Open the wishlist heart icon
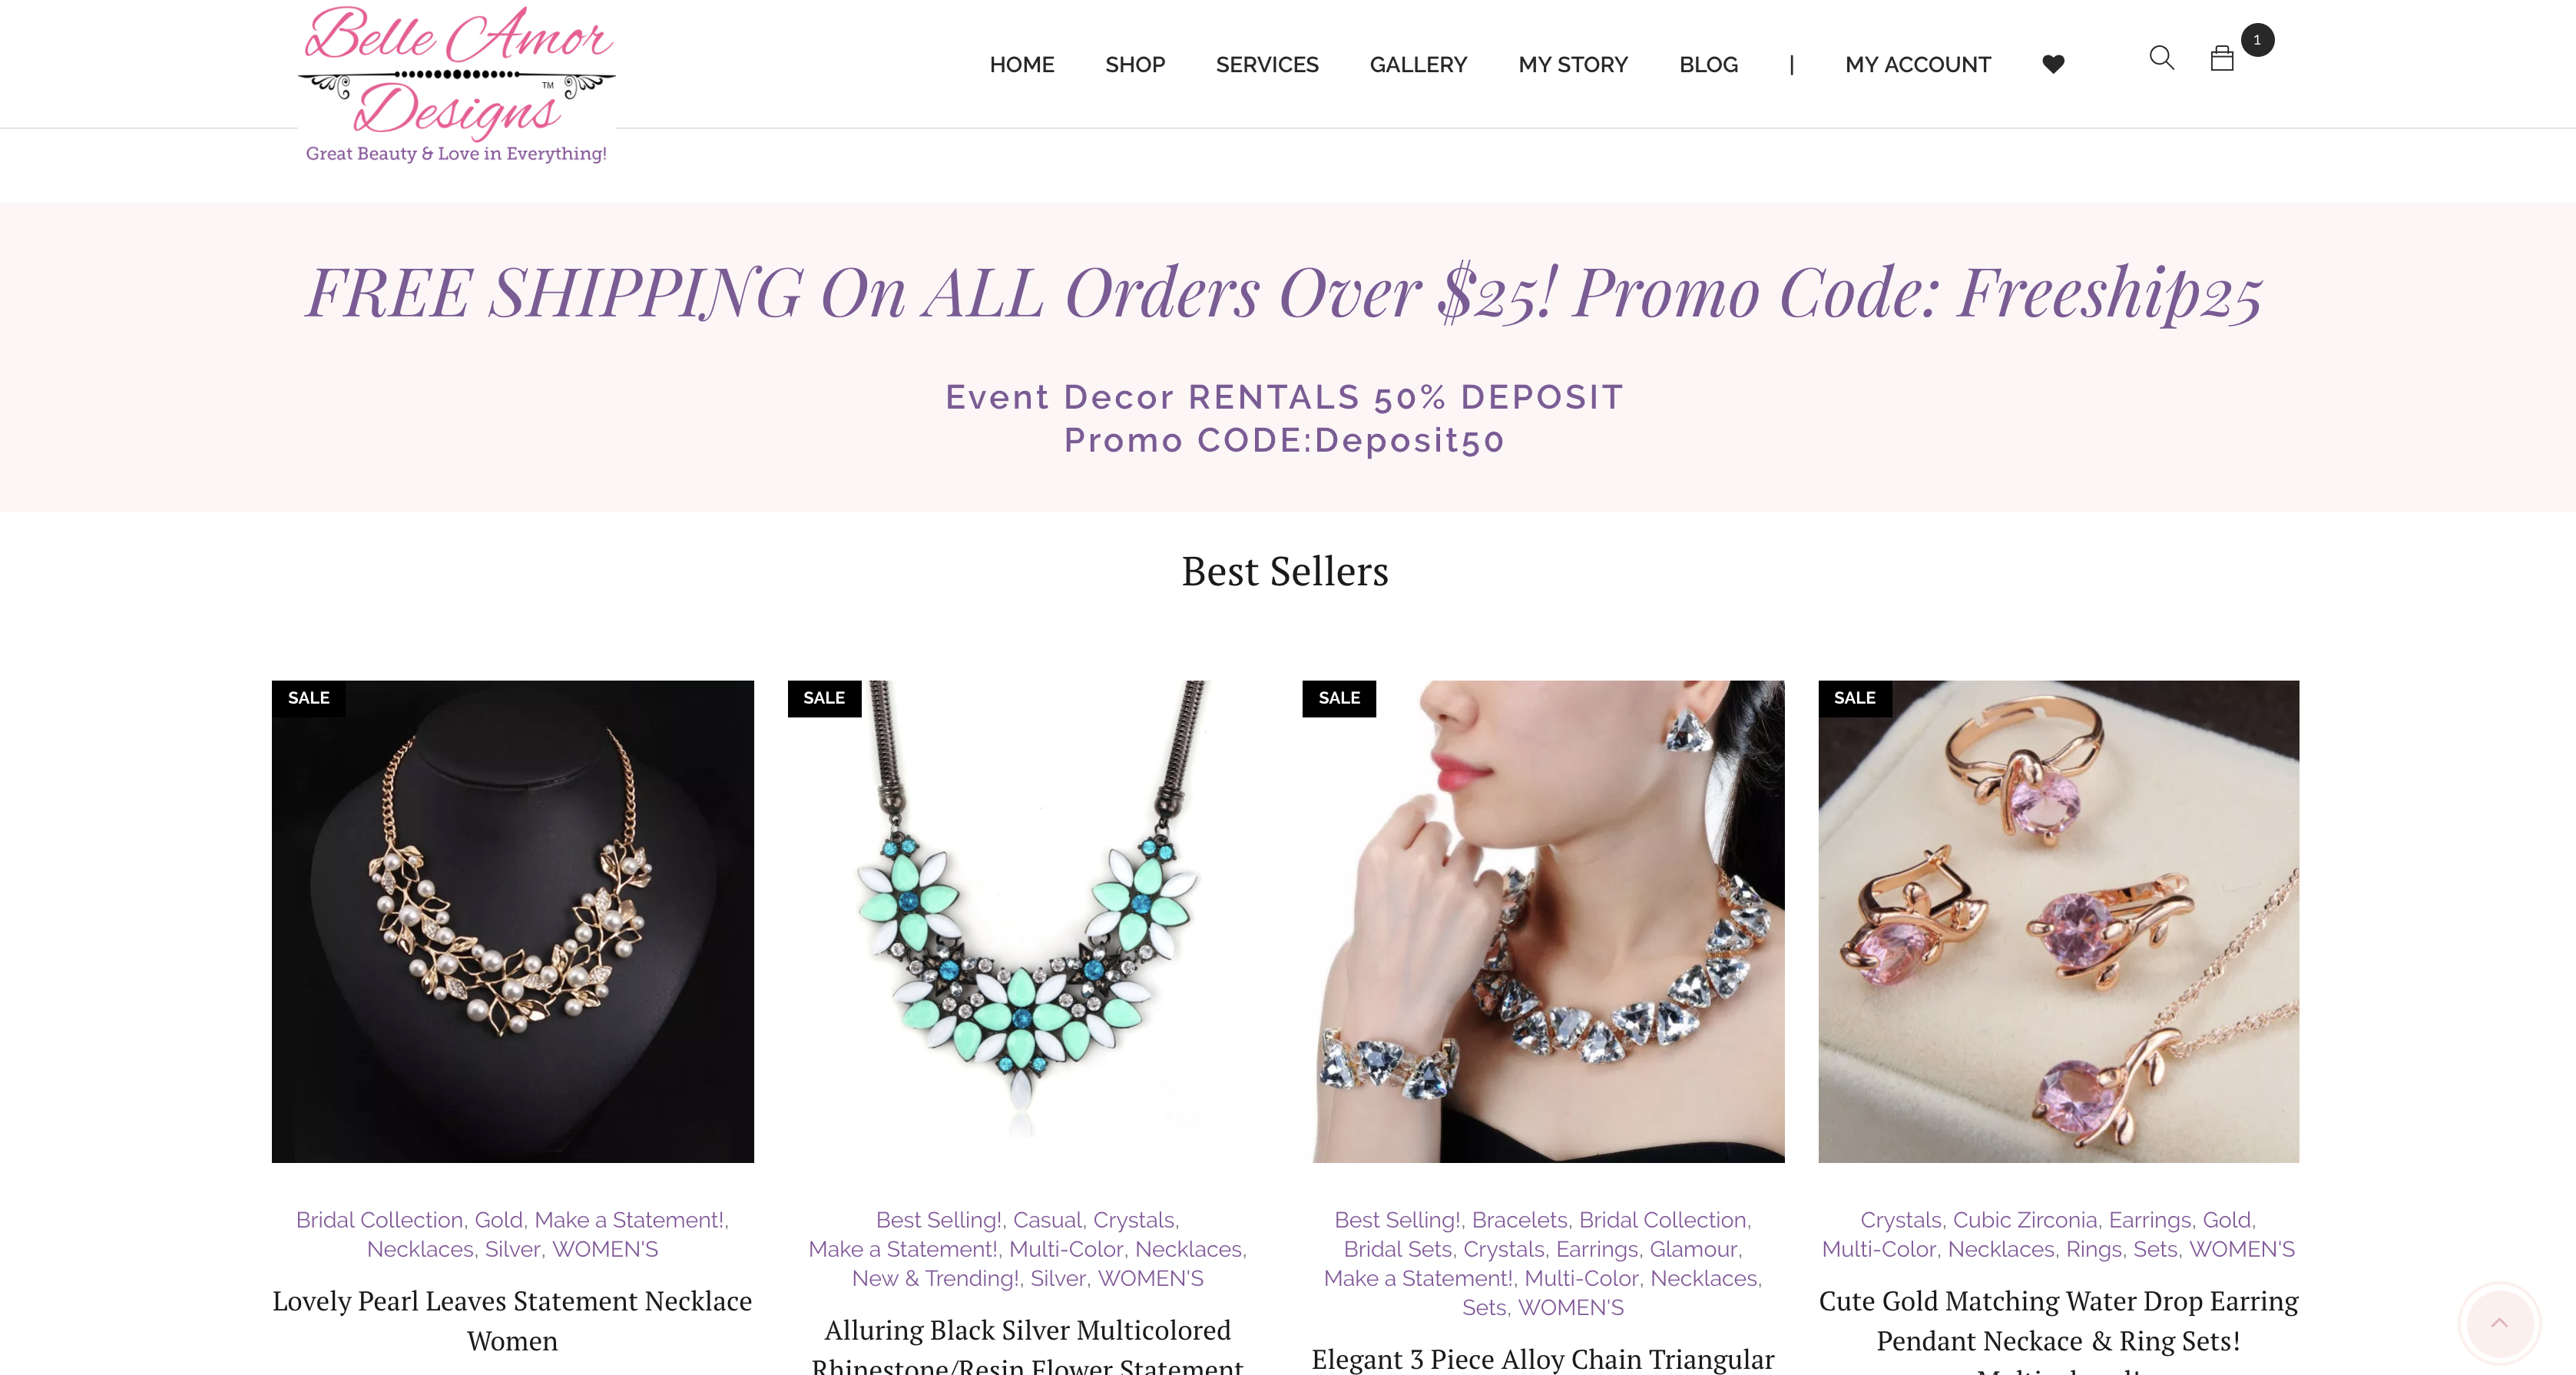 [x=2053, y=64]
